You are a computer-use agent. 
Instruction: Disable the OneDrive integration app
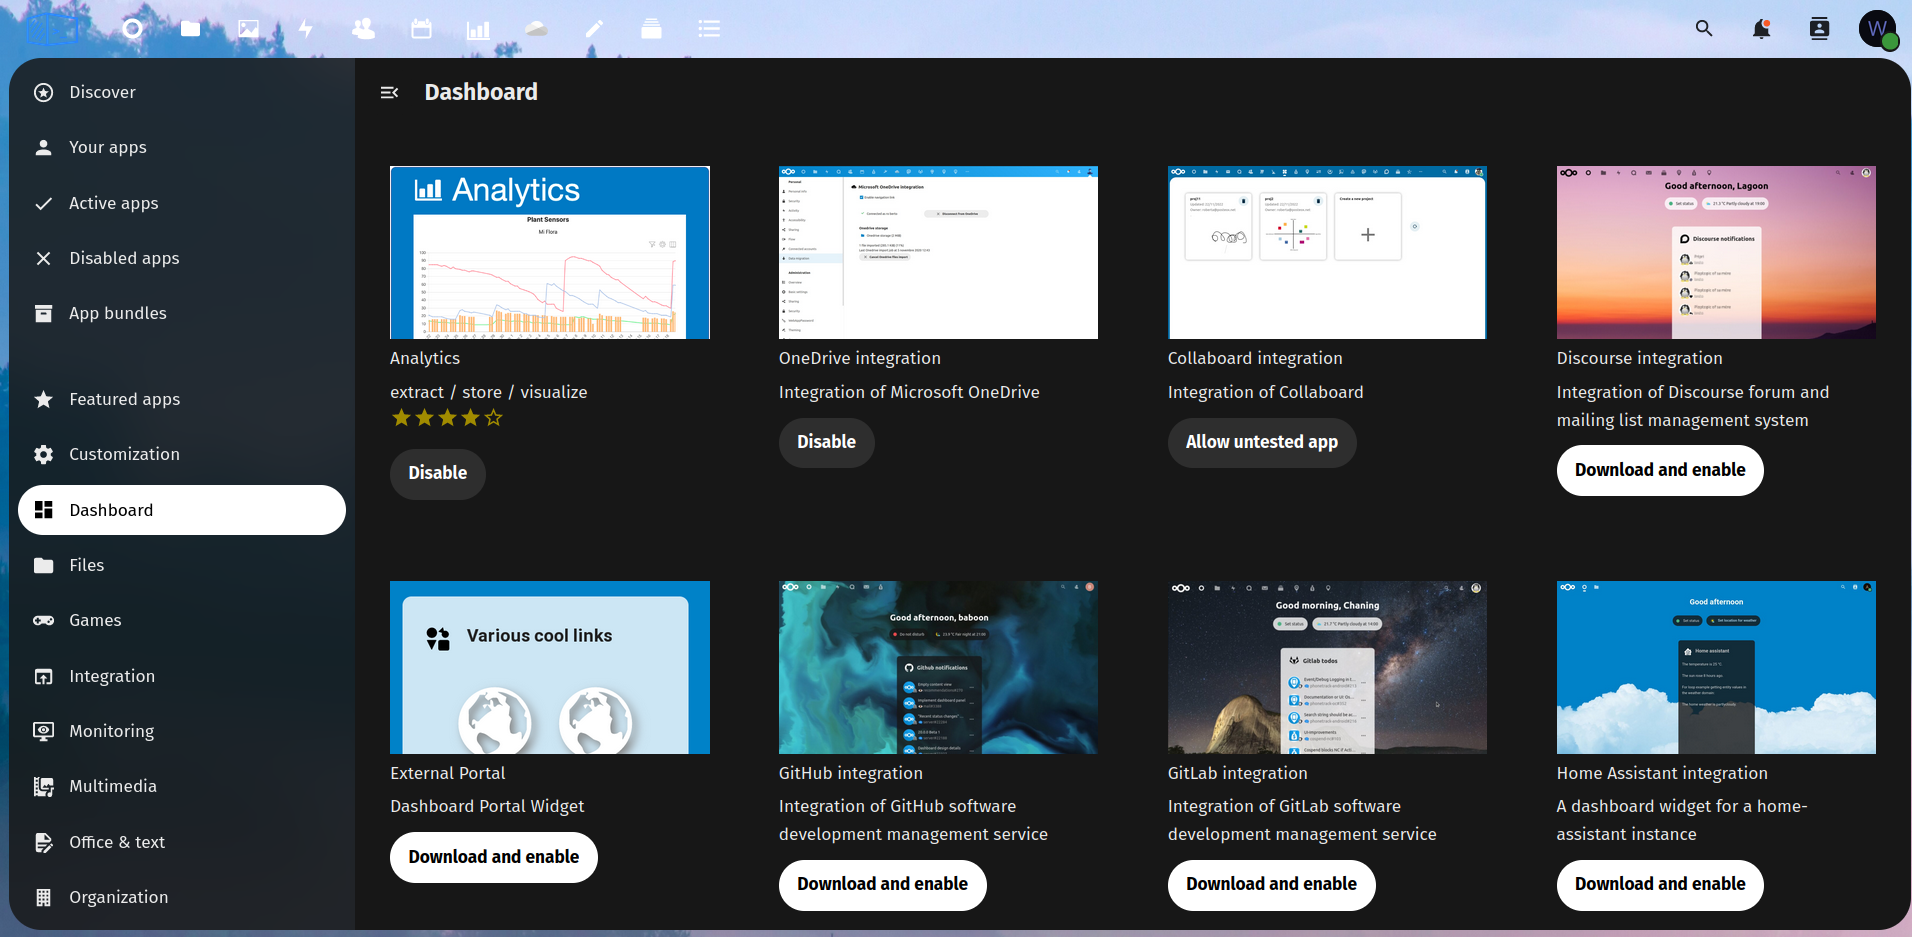826,442
